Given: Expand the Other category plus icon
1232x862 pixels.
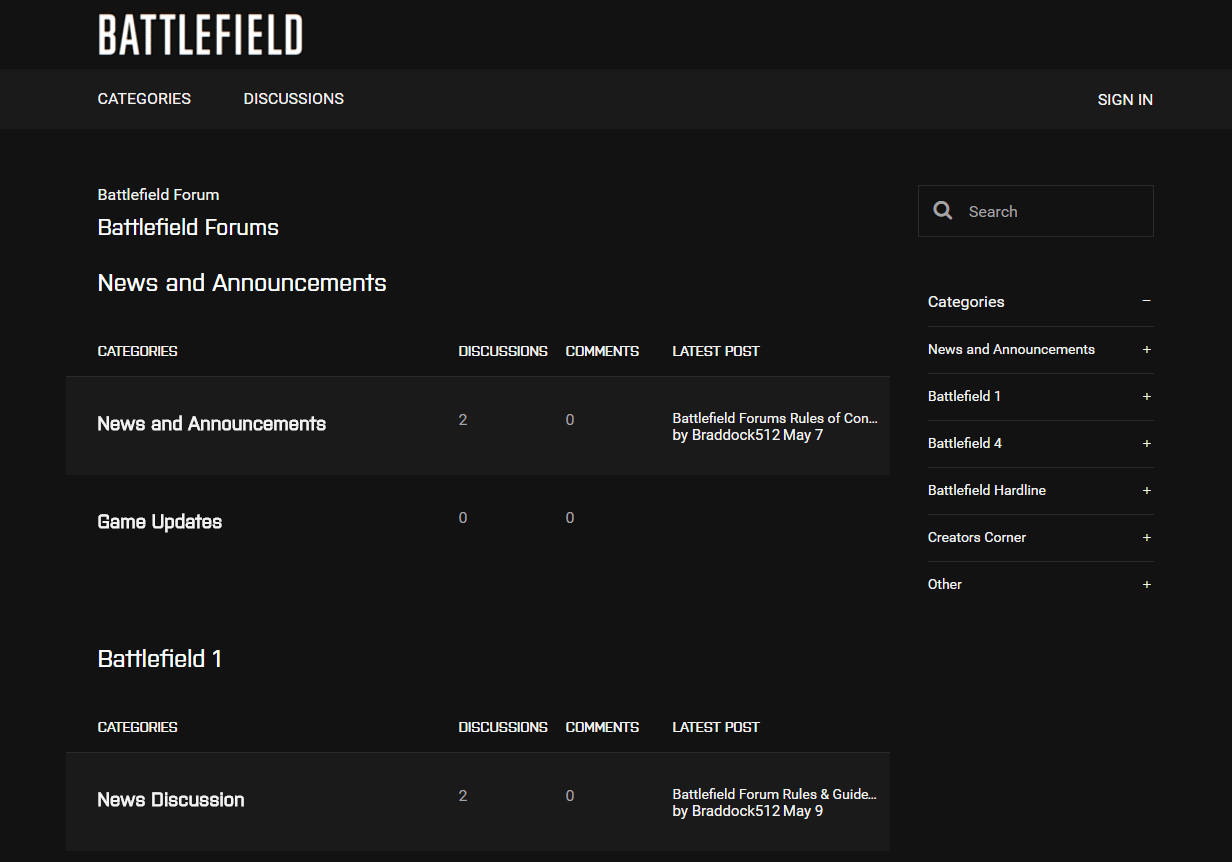Looking at the screenshot, I should [x=1146, y=585].
